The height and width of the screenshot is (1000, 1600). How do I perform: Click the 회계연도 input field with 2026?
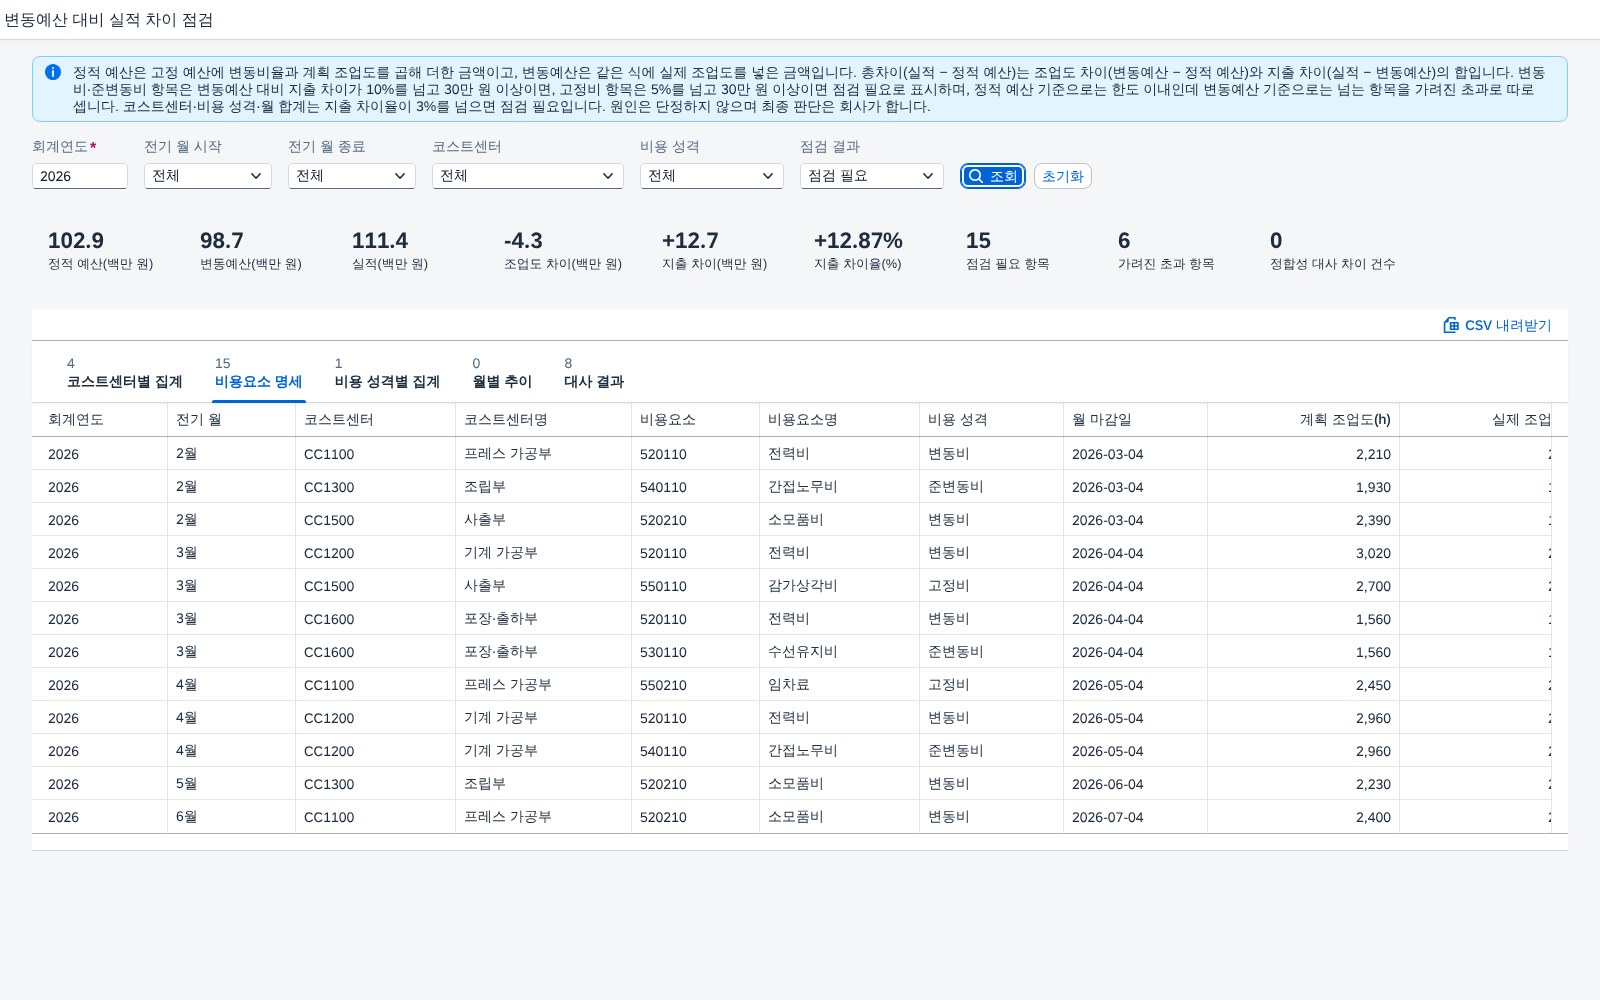pyautogui.click(x=80, y=176)
